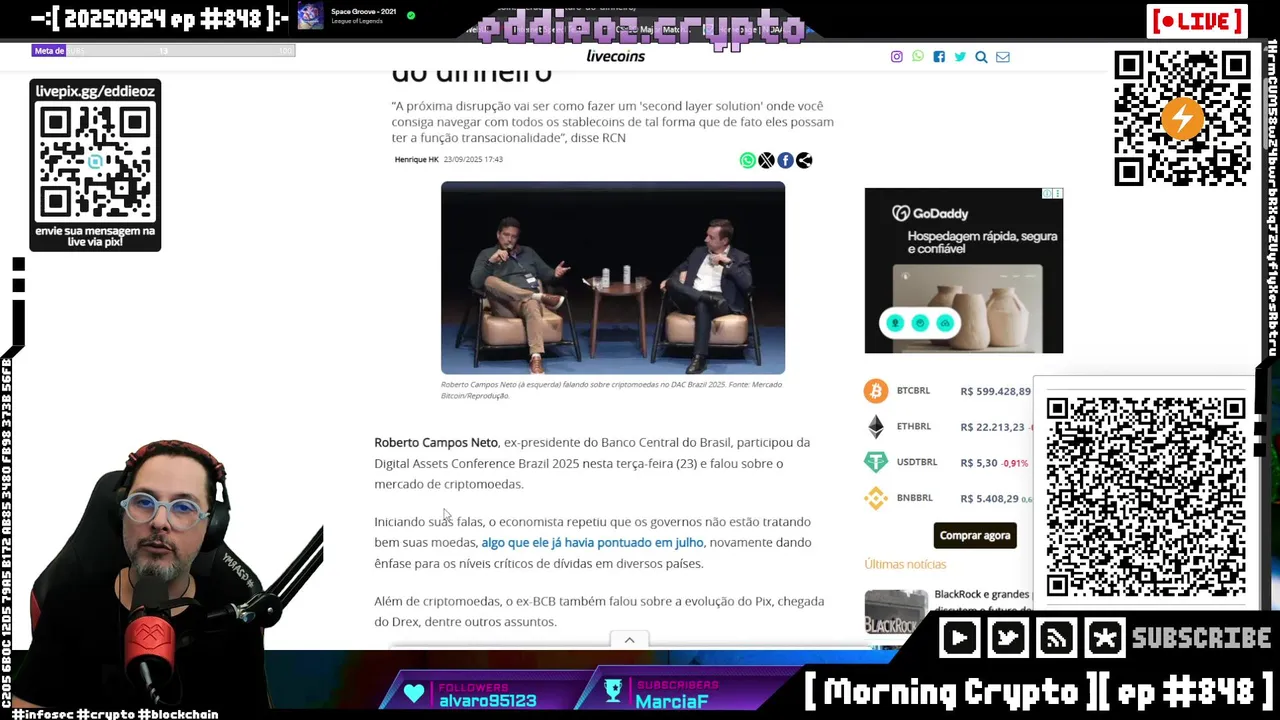Click the BNB BNBBRL coin icon

876,498
